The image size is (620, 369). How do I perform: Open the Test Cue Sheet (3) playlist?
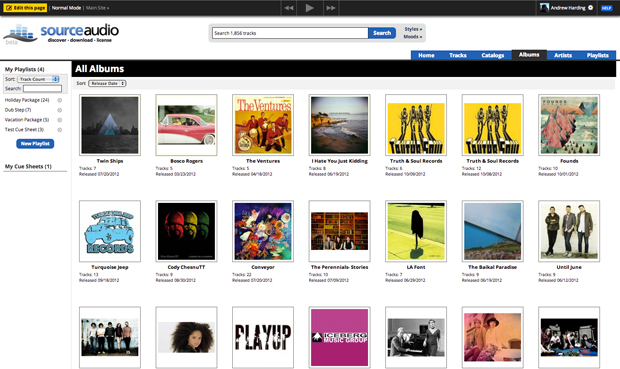click(24, 129)
